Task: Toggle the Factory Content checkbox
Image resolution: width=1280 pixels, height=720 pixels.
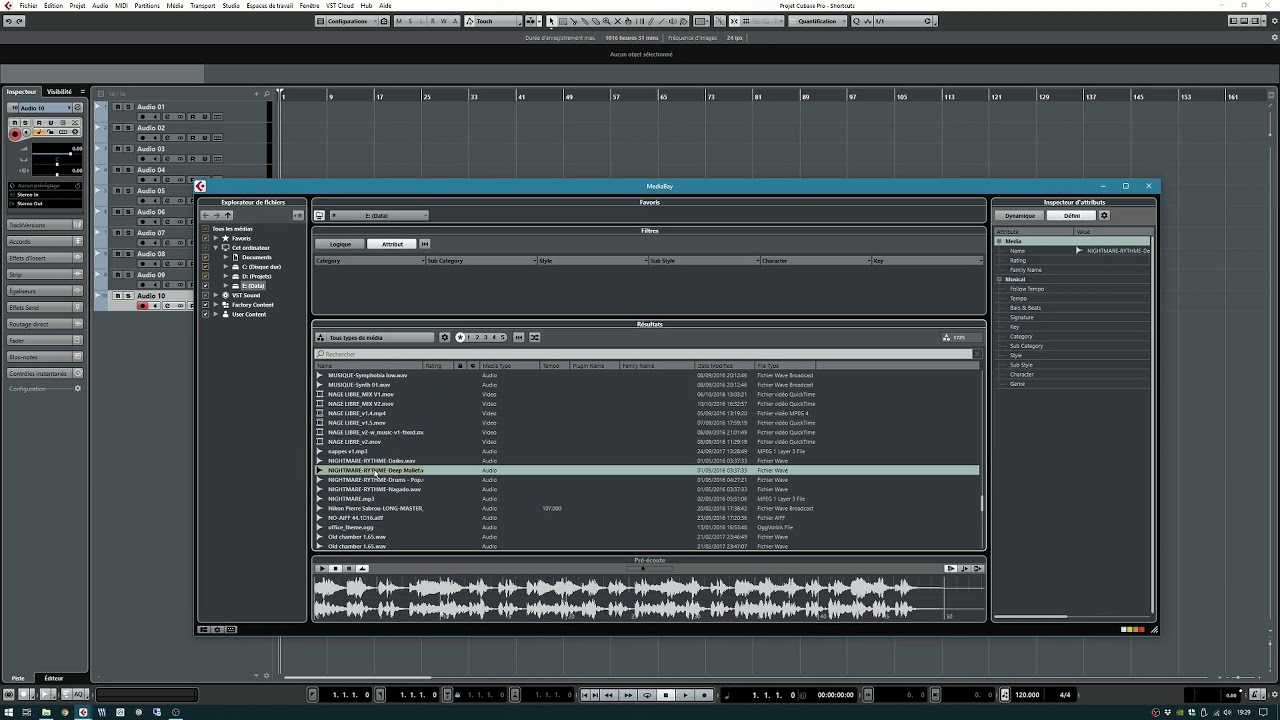Action: (x=205, y=305)
